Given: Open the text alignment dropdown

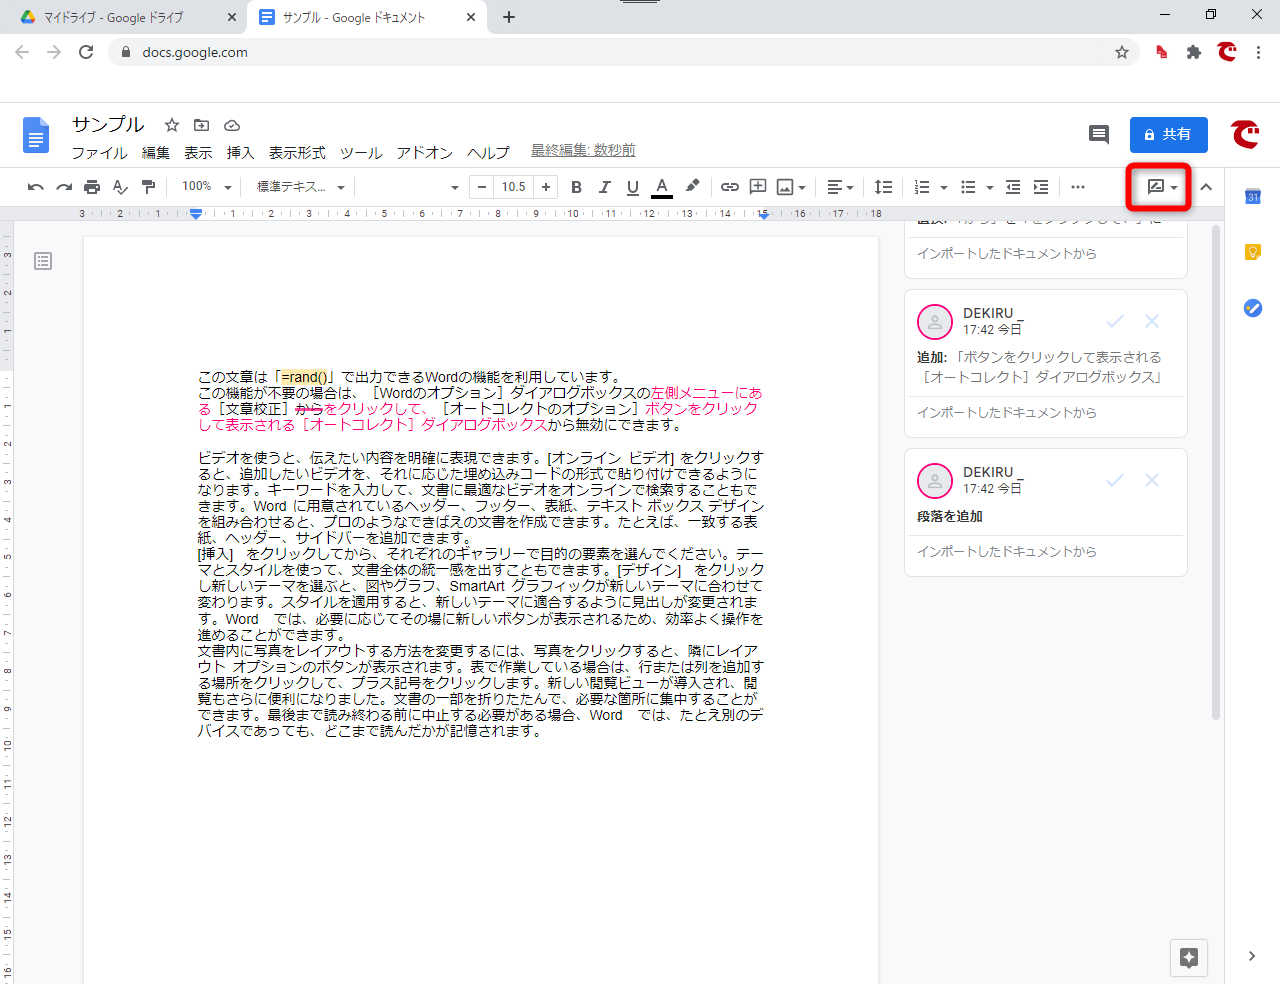Looking at the screenshot, I should pos(840,187).
